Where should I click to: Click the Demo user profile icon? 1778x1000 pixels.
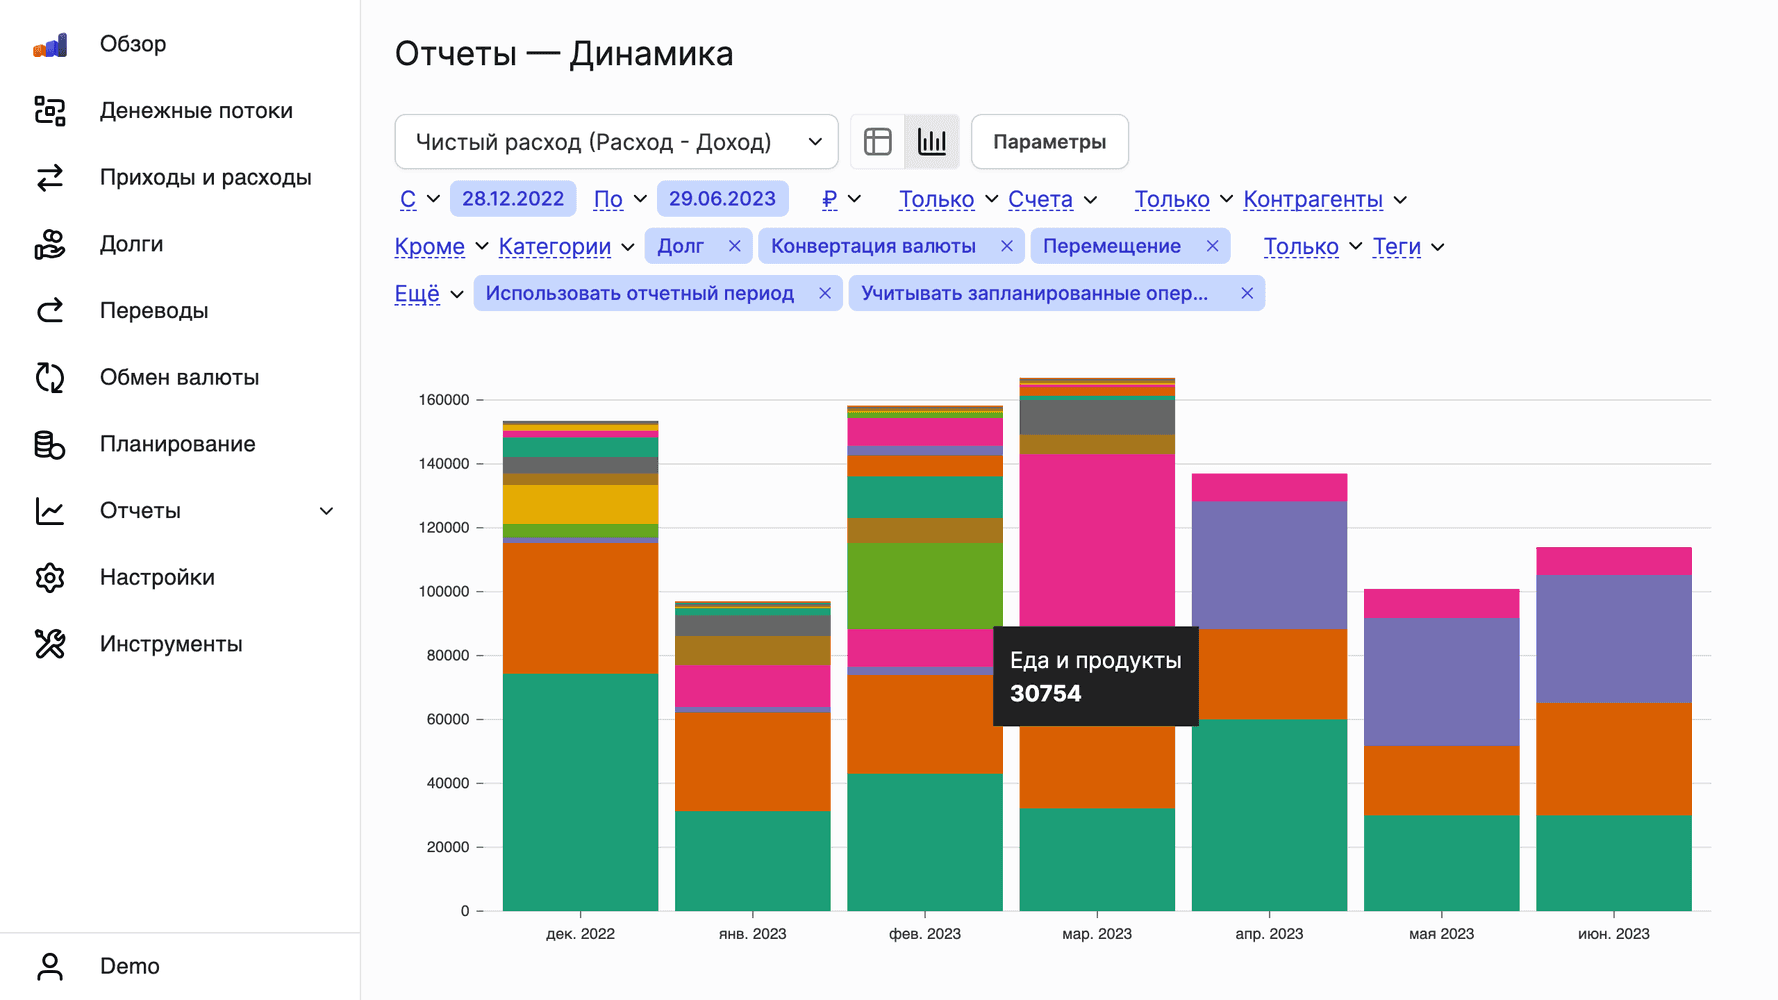(x=50, y=966)
